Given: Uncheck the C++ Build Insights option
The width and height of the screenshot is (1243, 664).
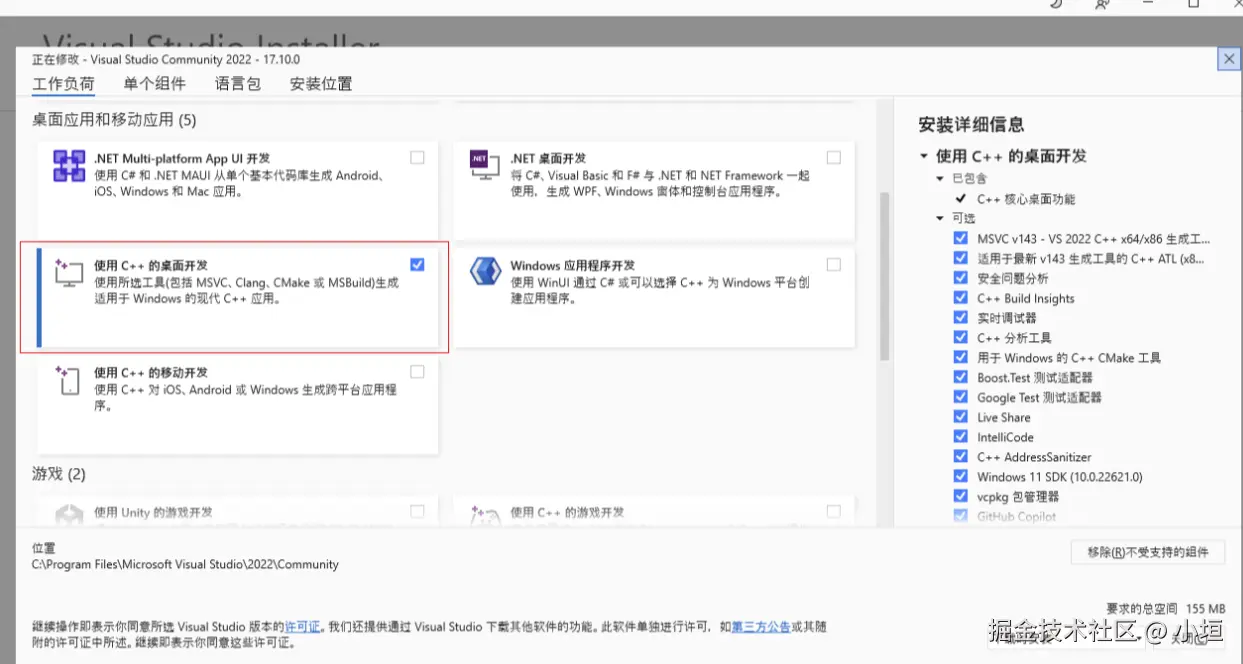Looking at the screenshot, I should pyautogui.click(x=961, y=298).
